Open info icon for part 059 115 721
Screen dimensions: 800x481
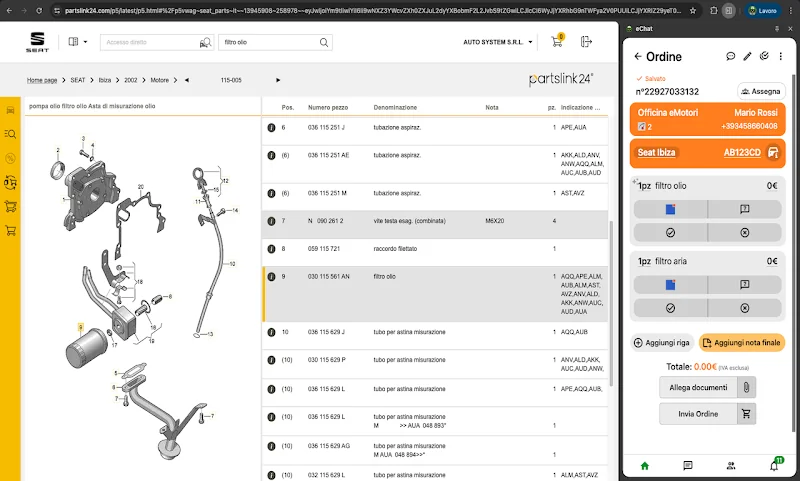pyautogui.click(x=271, y=249)
